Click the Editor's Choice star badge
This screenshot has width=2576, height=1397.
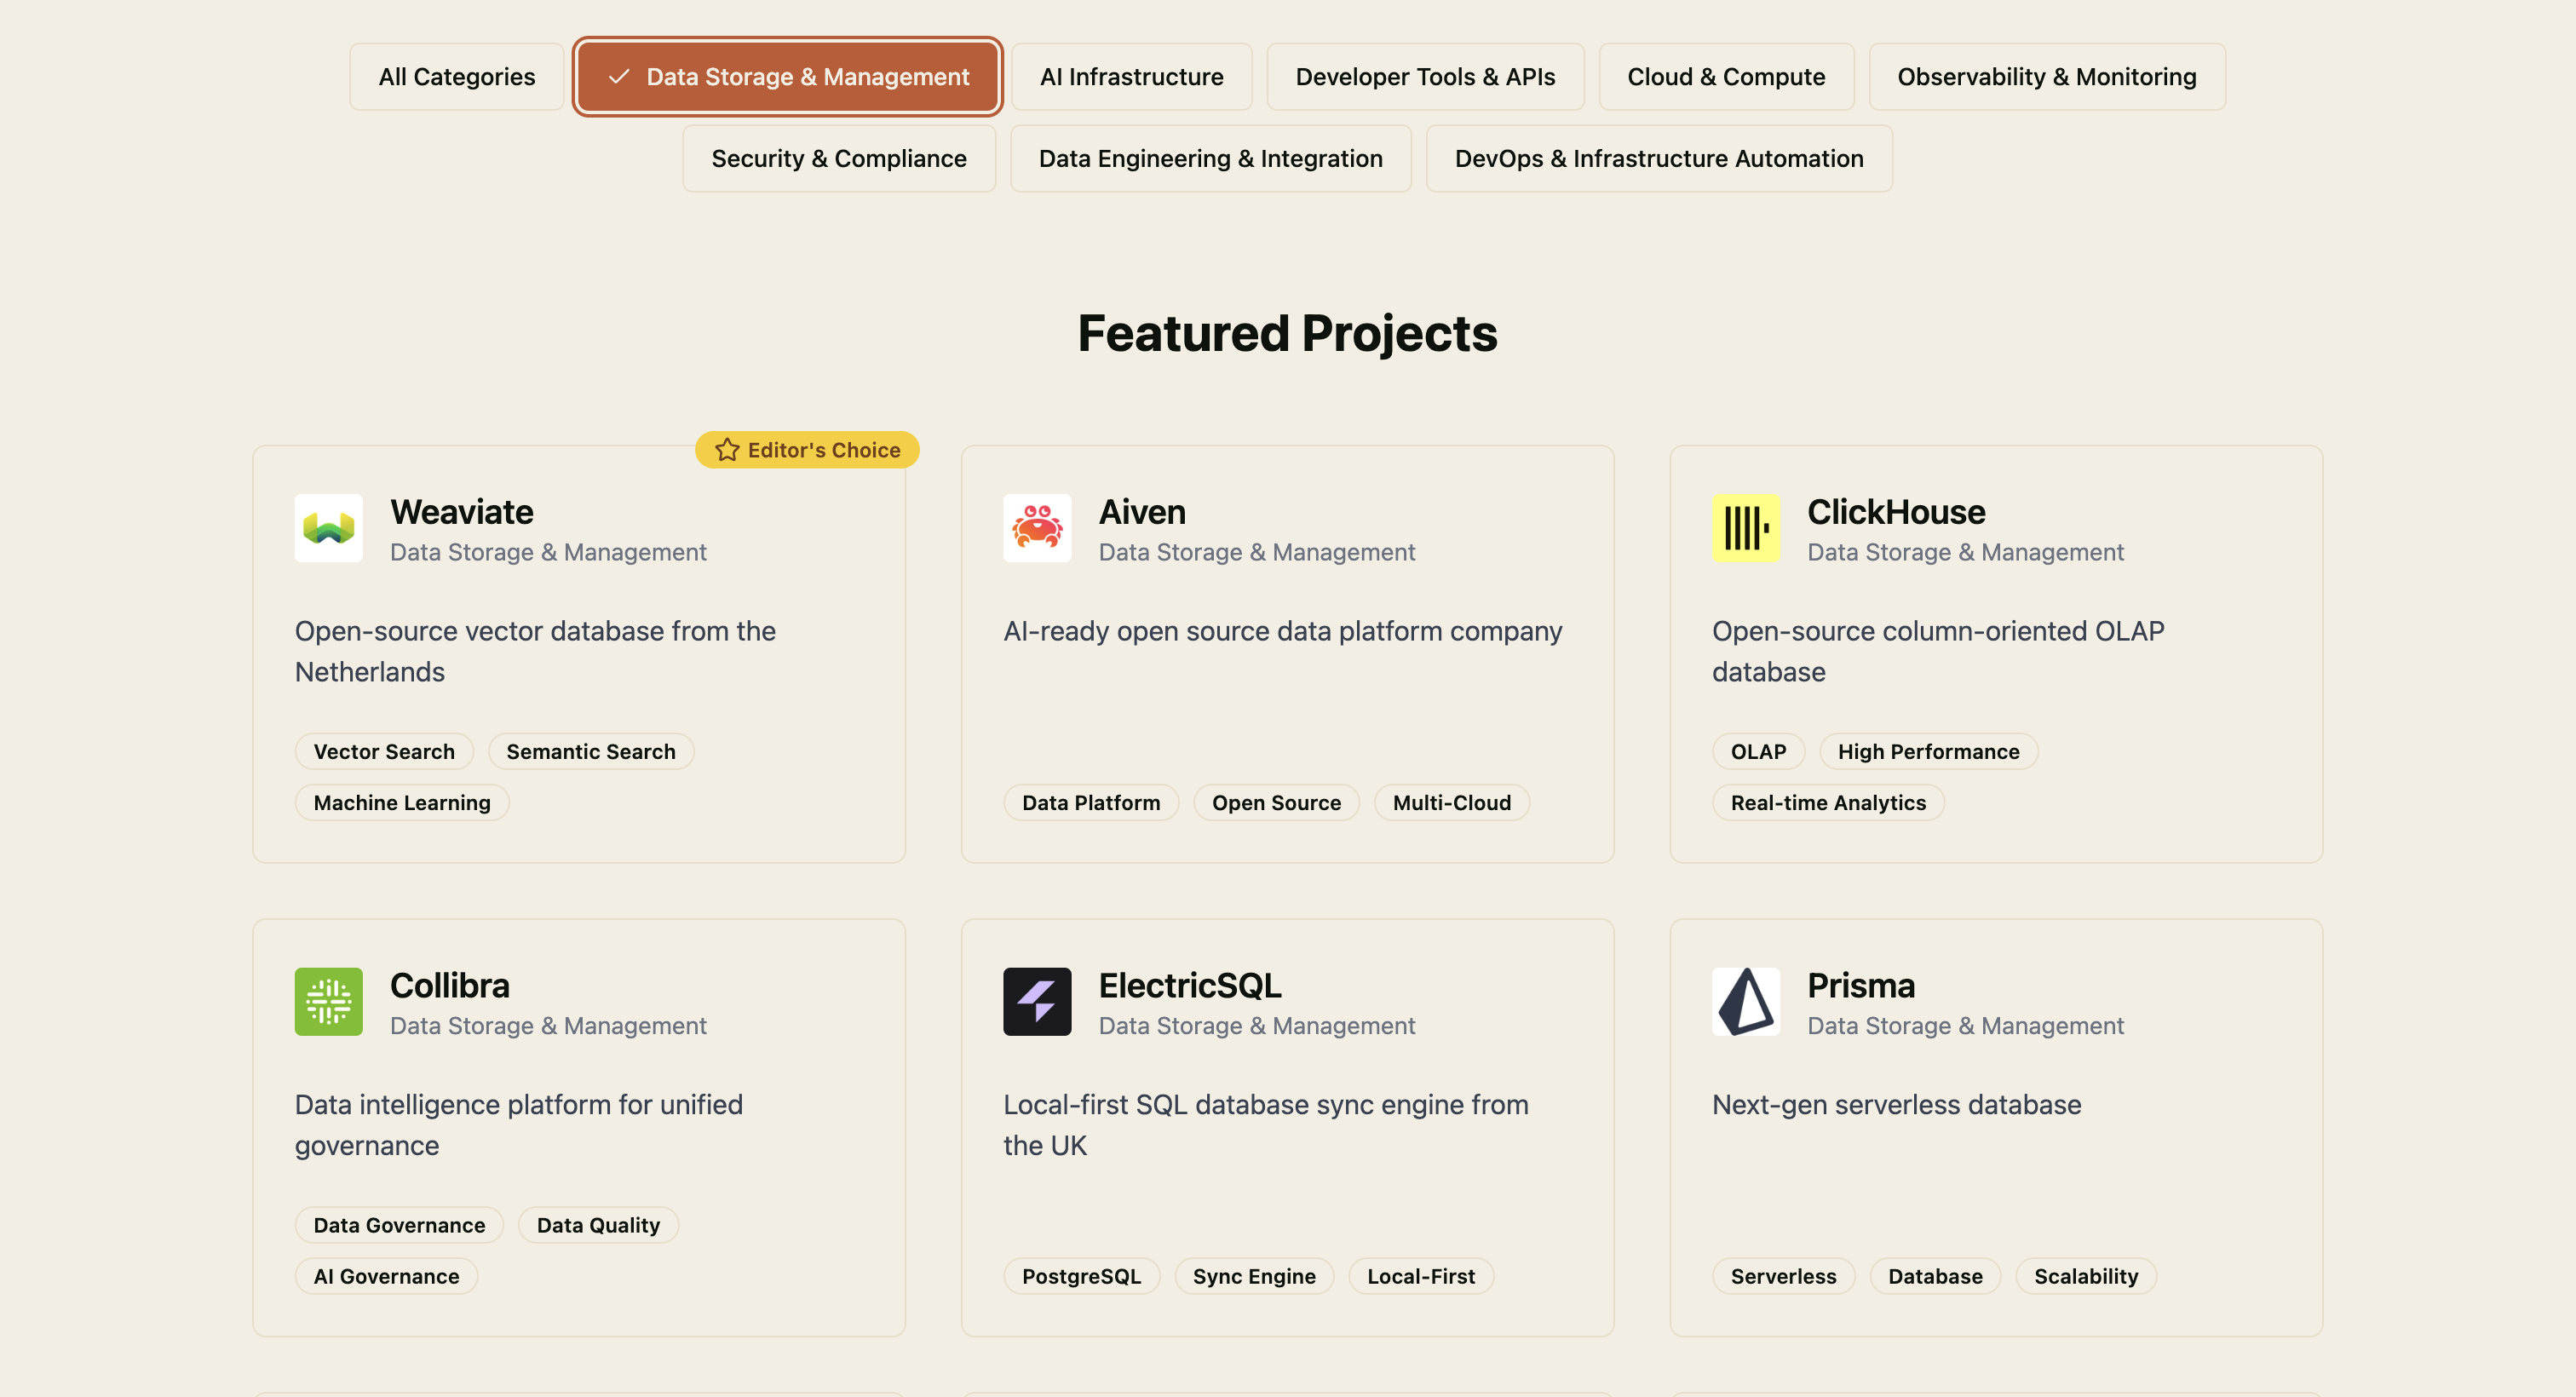coord(807,450)
